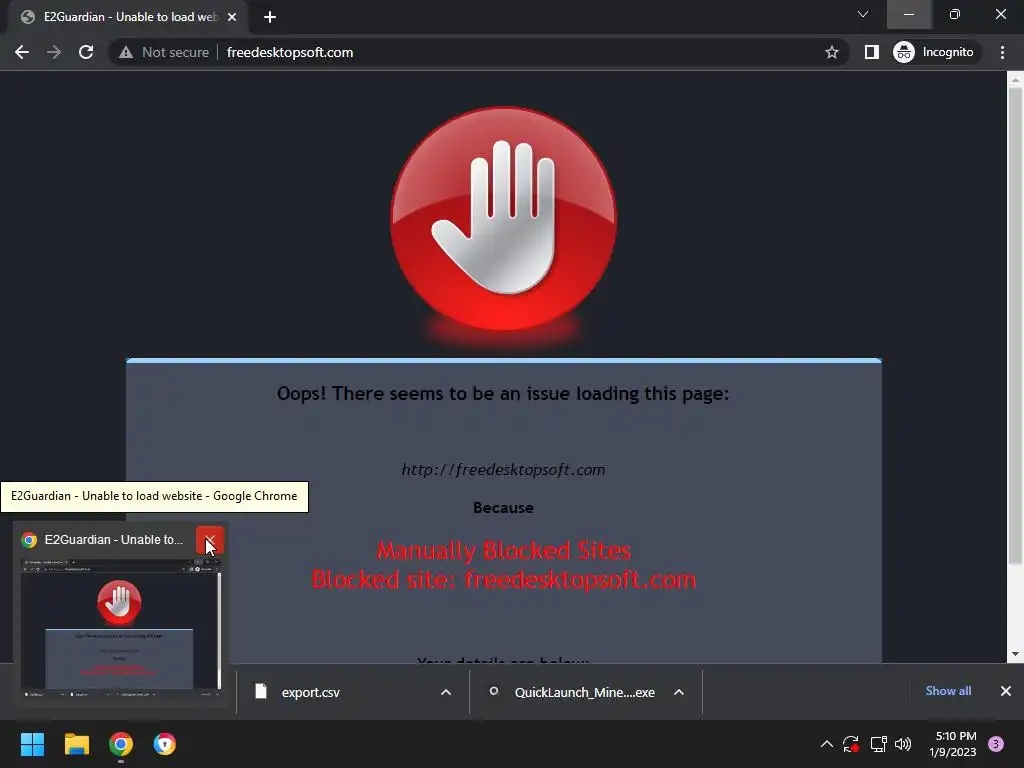The width and height of the screenshot is (1024, 768).
Task: Restore down the Chrome window
Action: pos(955,14)
